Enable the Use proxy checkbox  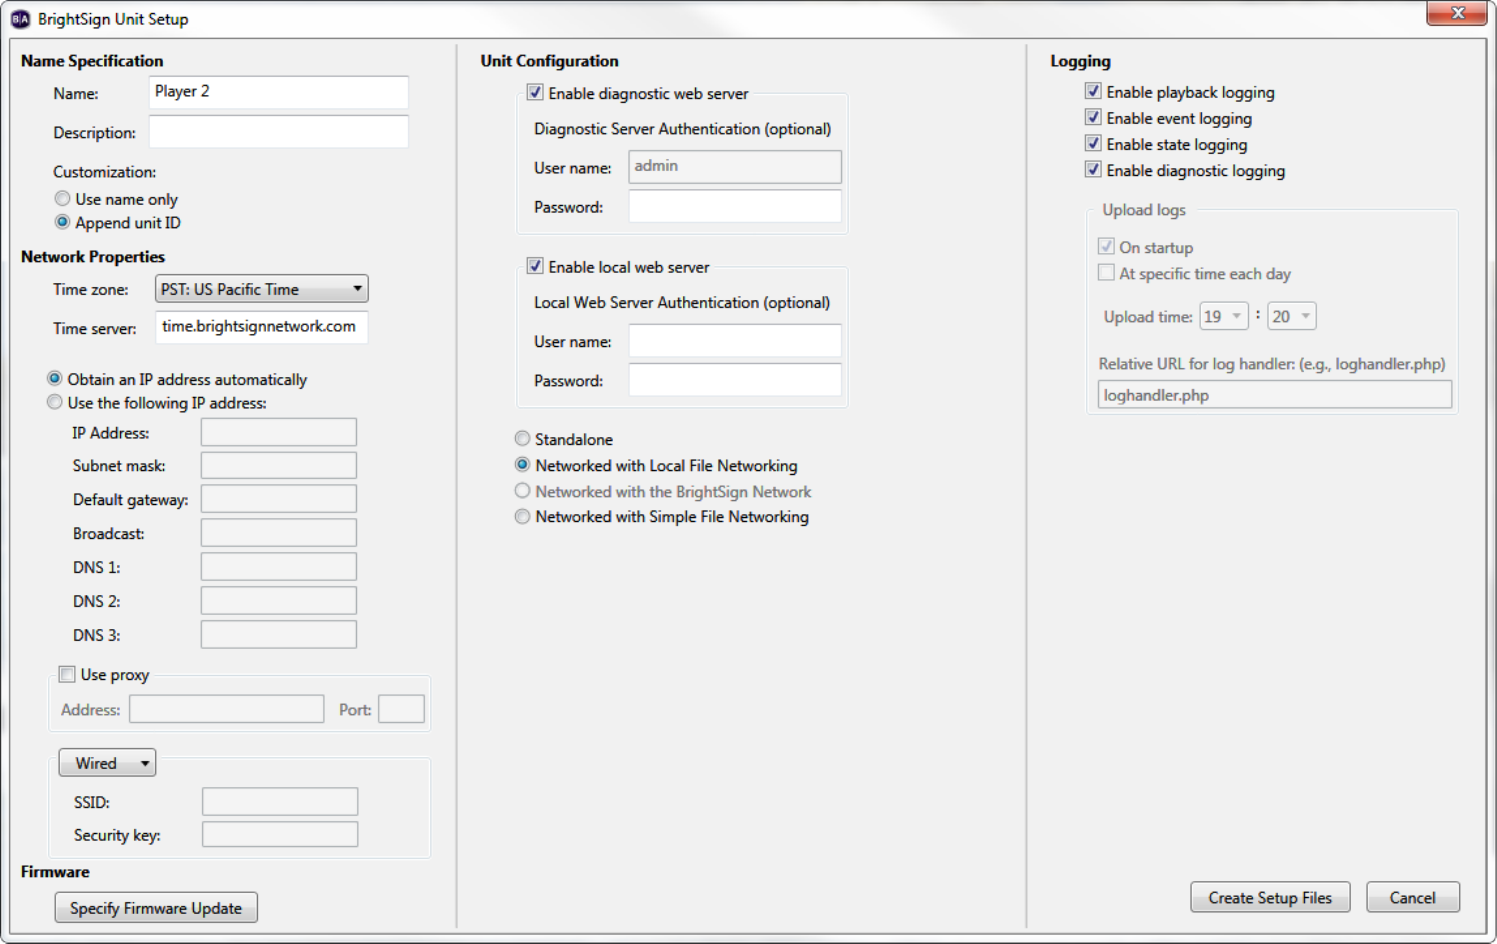click(67, 675)
